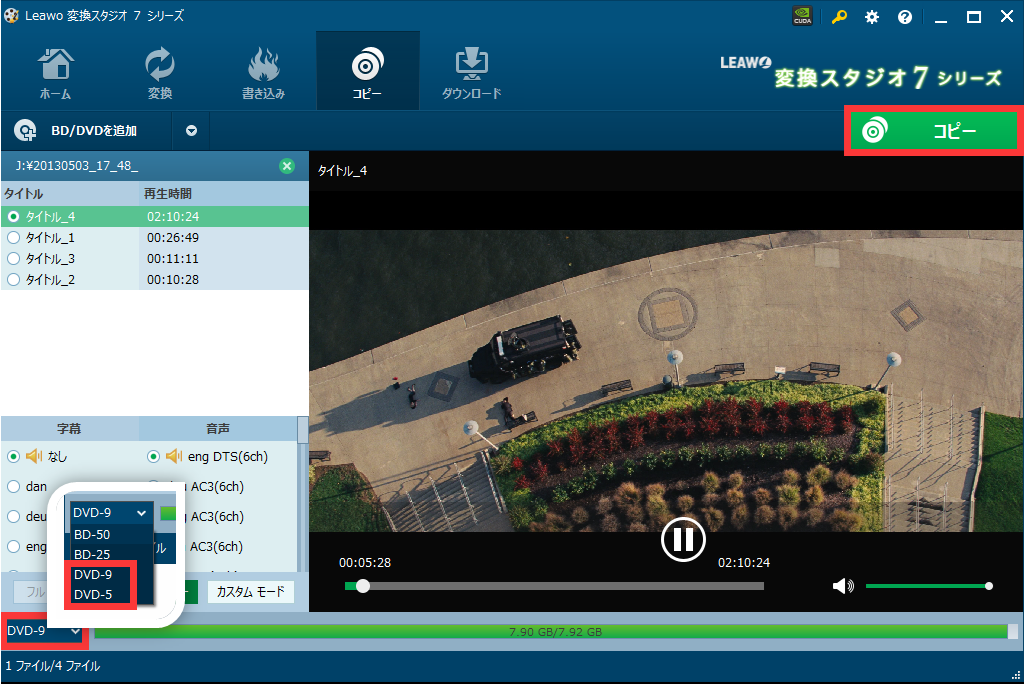
Task: Open the DVD-9 disc type dropdown
Action: coord(42,631)
